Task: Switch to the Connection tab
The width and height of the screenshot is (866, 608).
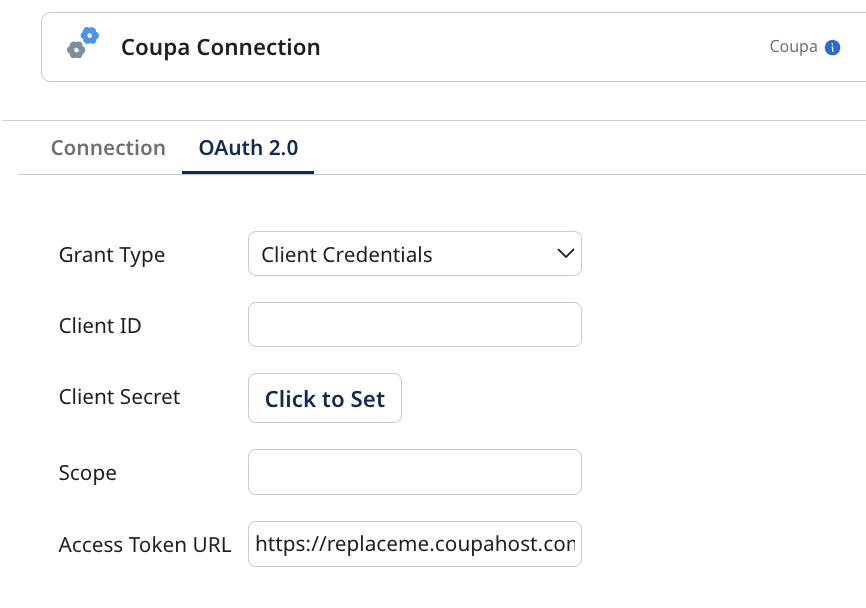Action: [108, 147]
